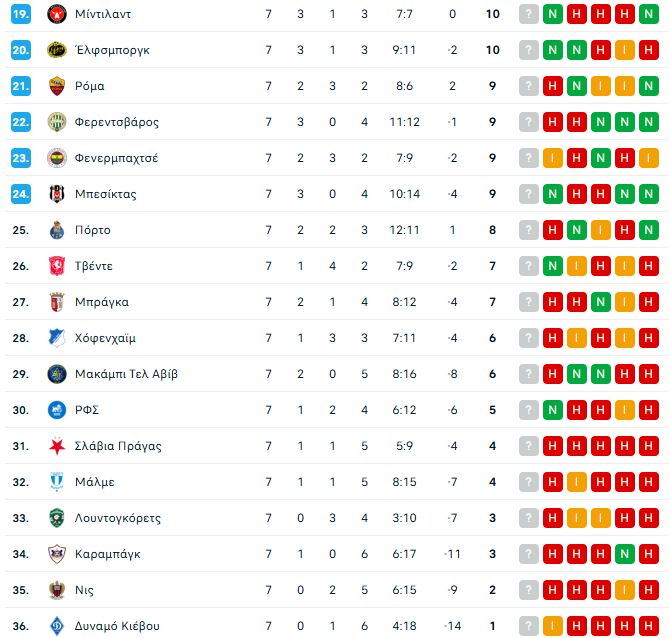670x638 pixels.
Task: Click the grey upcoming match icon for Μίντιλαντ
Action: 529,14
